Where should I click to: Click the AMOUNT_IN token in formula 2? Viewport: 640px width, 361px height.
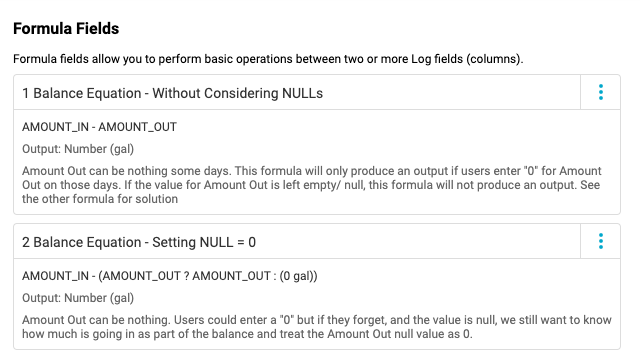55,276
